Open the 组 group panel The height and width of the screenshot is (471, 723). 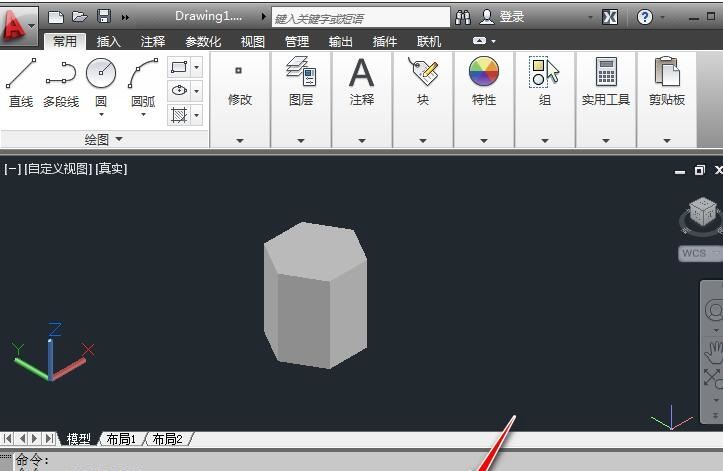(545, 99)
